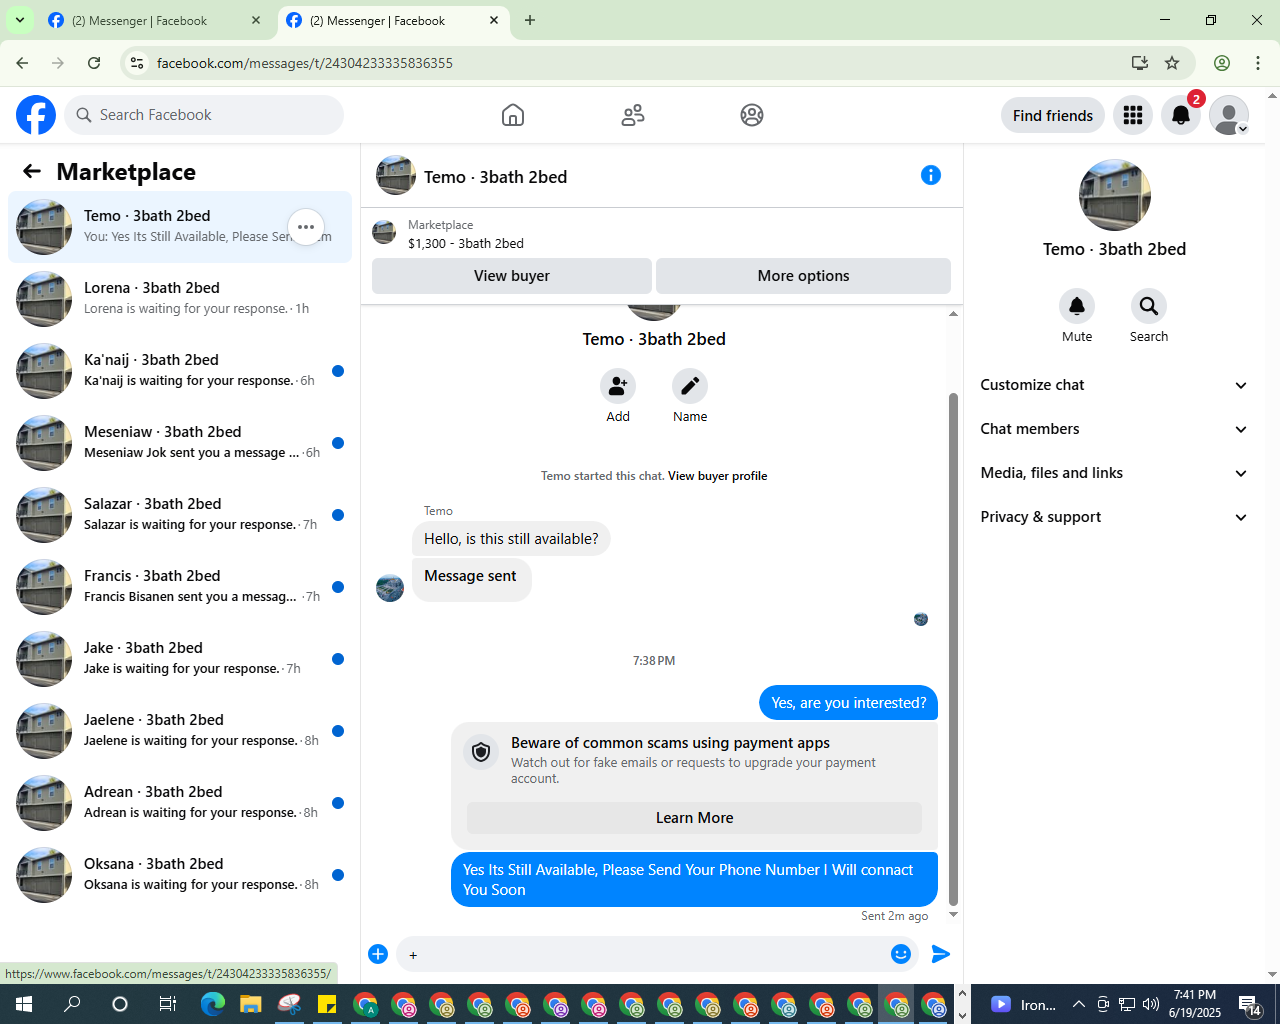Viewport: 1280px width, 1024px height.
Task: Launch Microsoft Edge from the taskbar
Action: [x=213, y=1004]
